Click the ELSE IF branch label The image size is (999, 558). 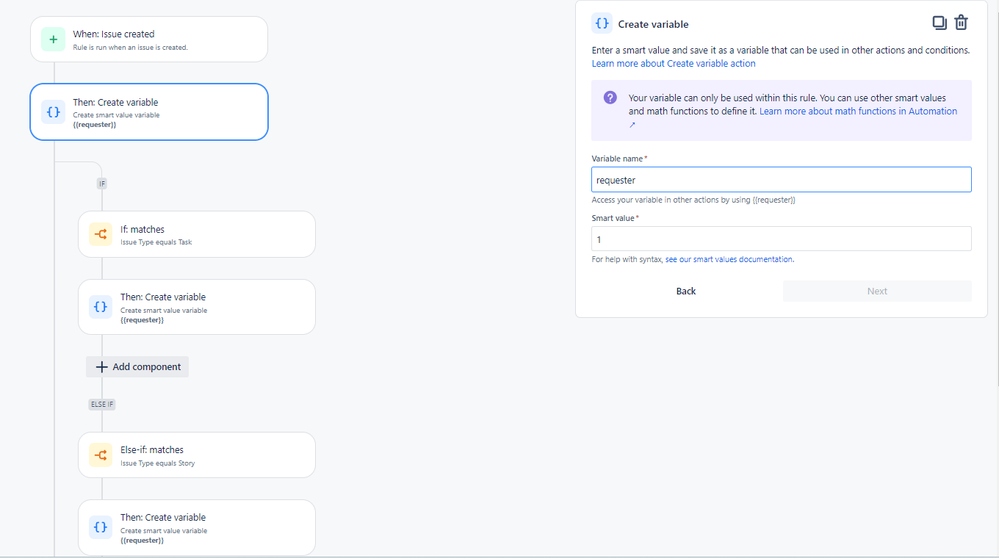(102, 404)
